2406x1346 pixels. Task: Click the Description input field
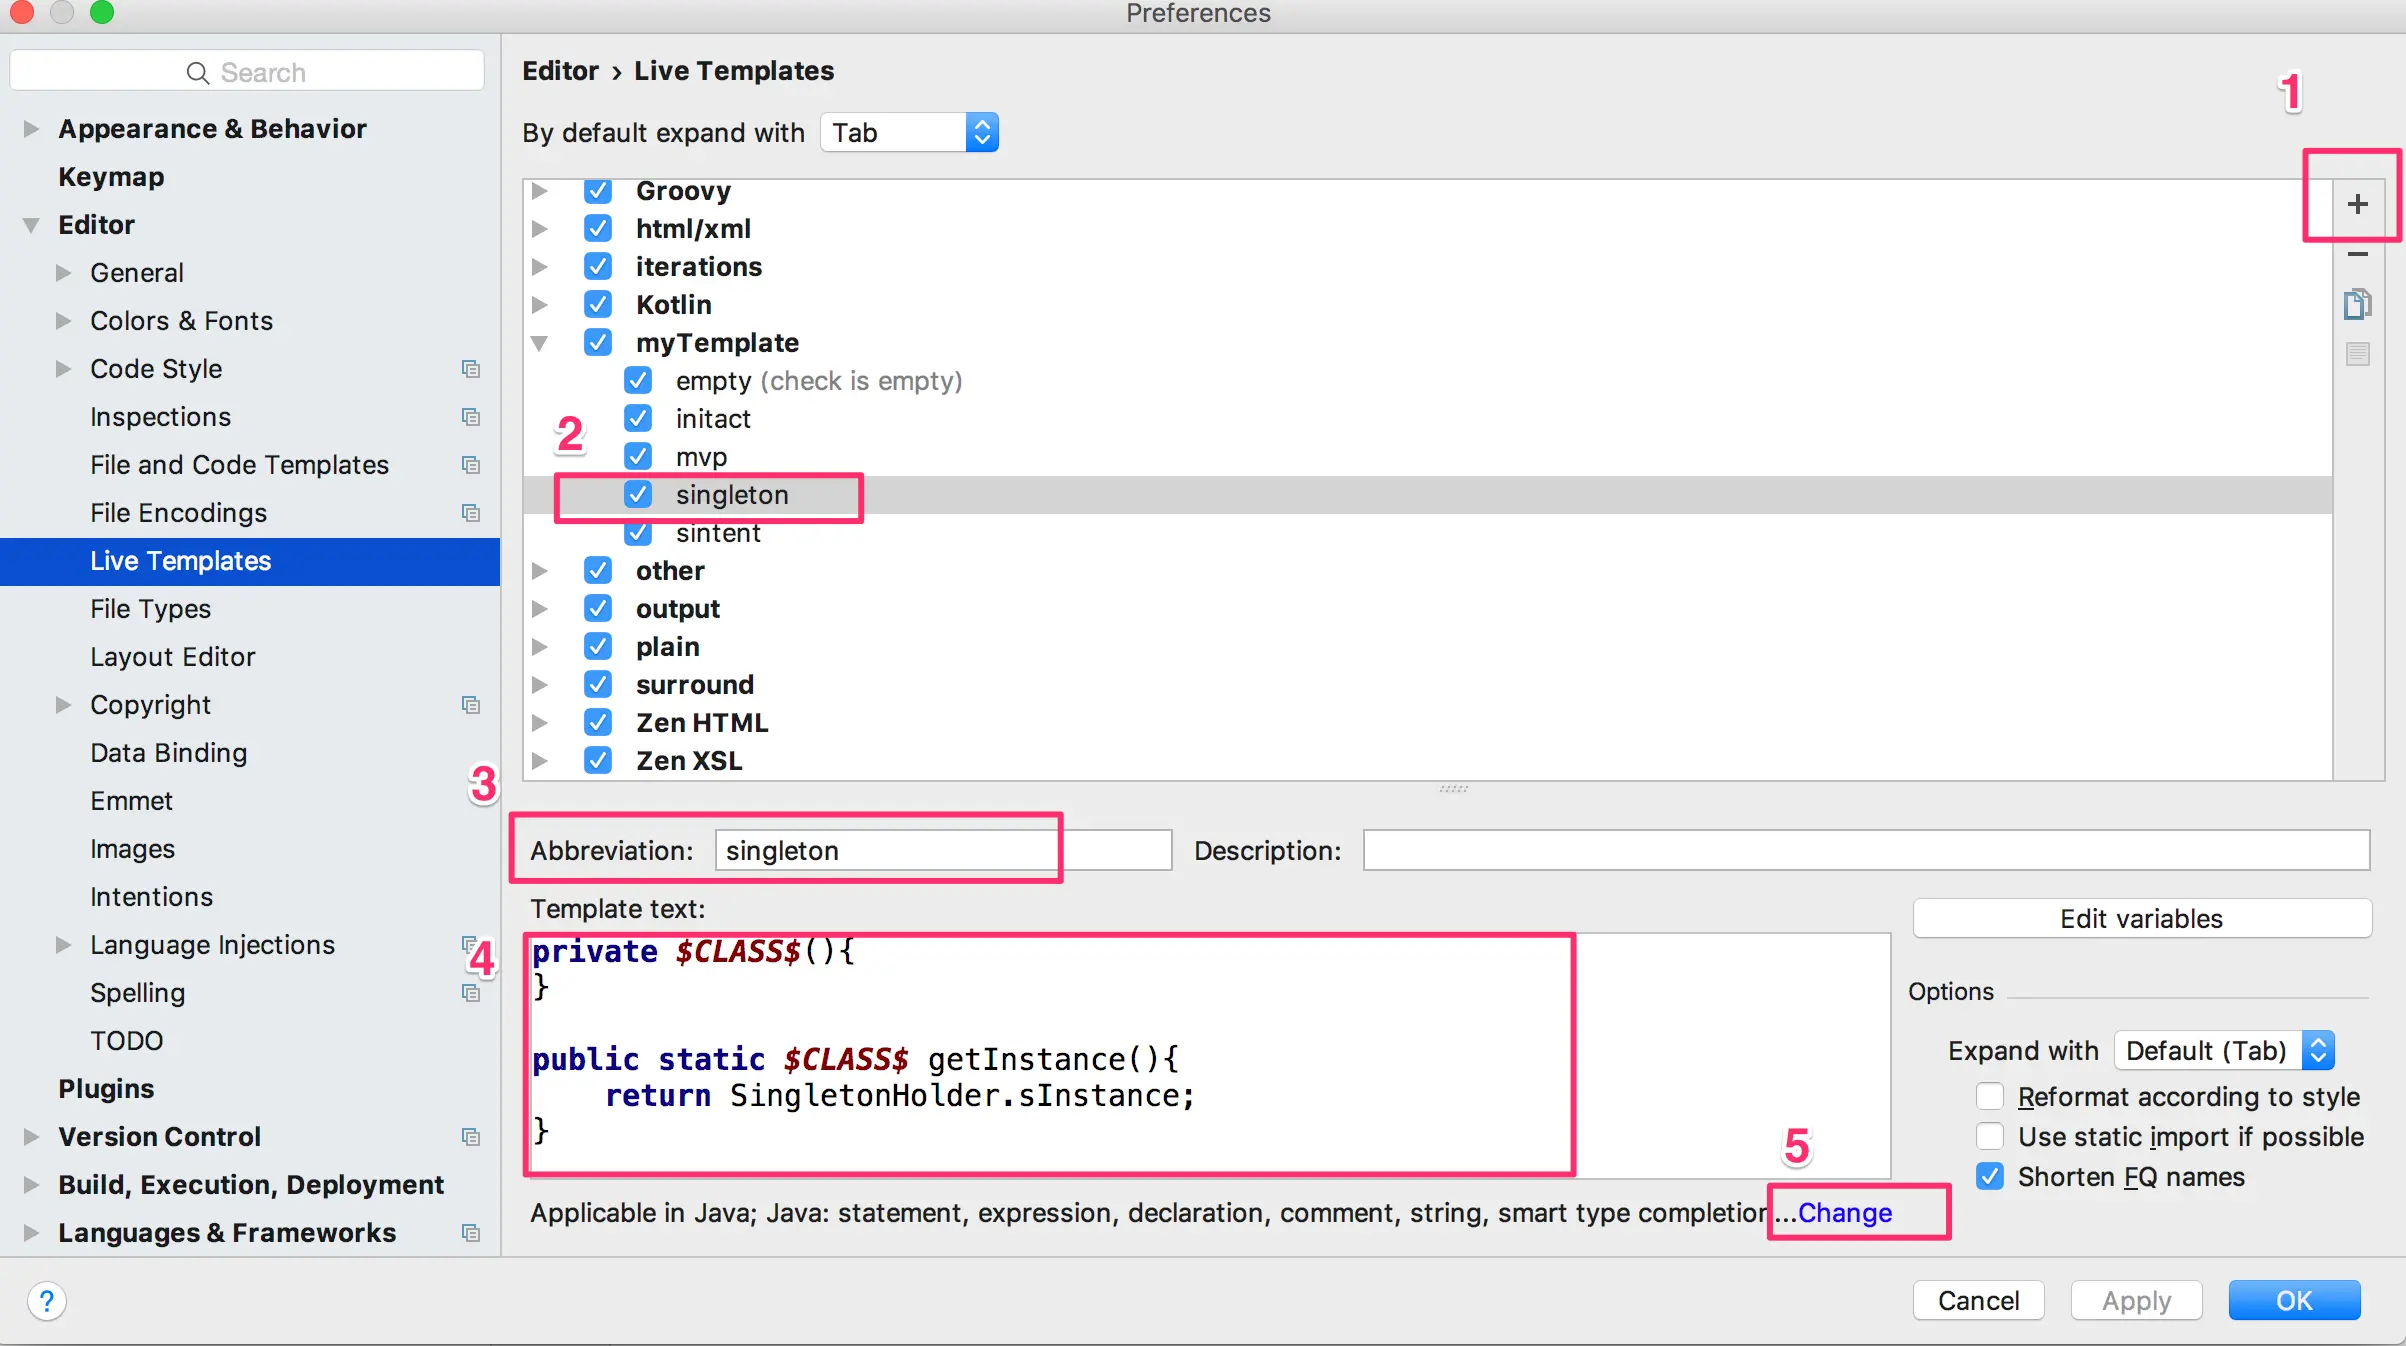[x=1865, y=851]
